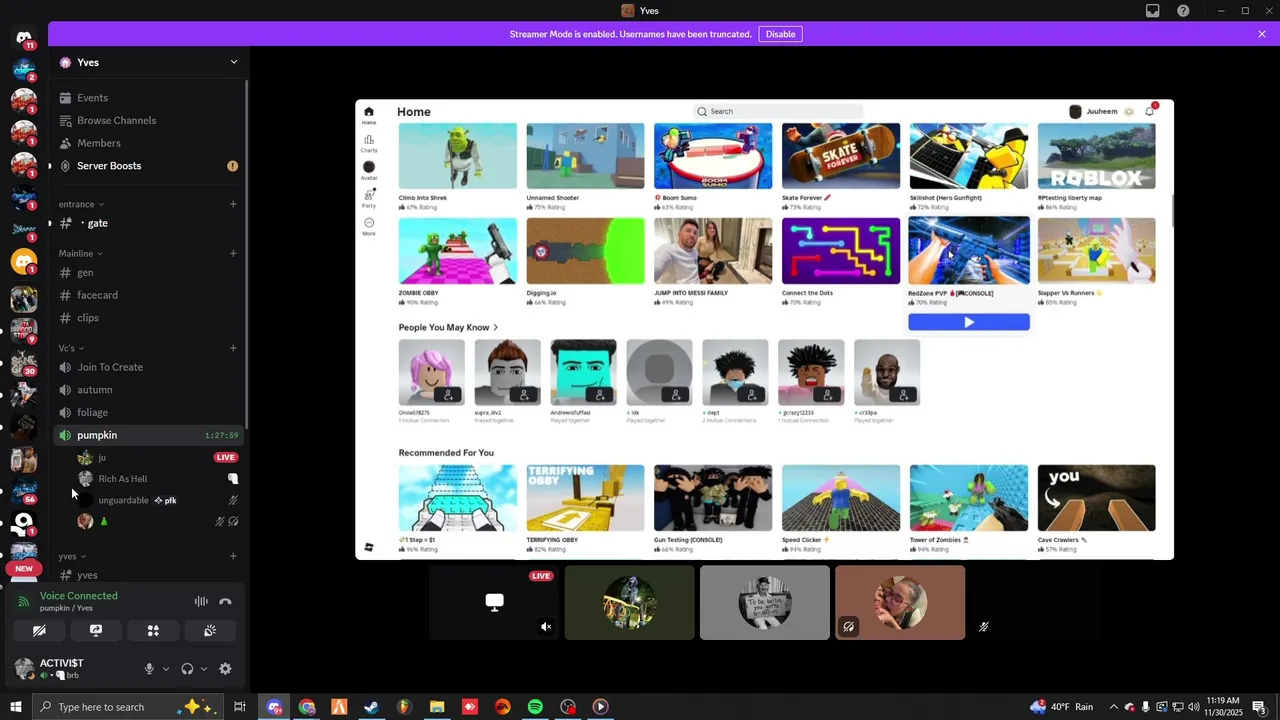Open the Climb Into Shrek thumbnail

coord(458,156)
